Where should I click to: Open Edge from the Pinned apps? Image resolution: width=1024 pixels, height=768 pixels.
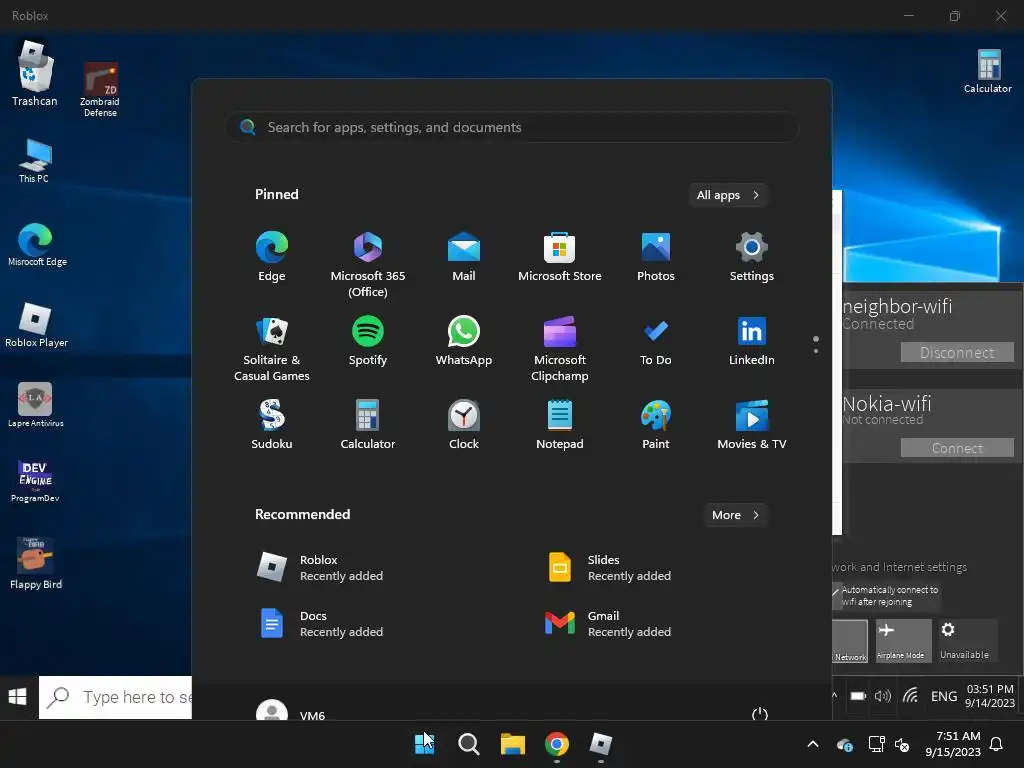click(272, 257)
